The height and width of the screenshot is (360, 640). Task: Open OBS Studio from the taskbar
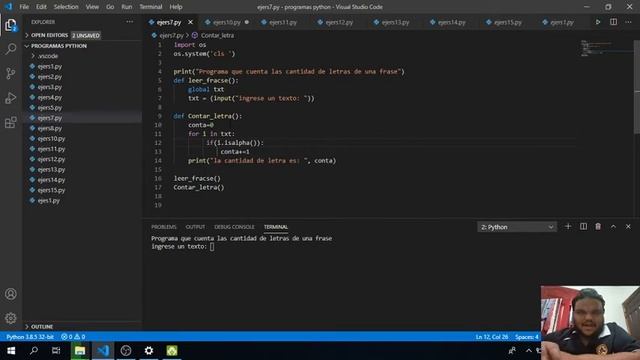pyautogui.click(x=126, y=351)
